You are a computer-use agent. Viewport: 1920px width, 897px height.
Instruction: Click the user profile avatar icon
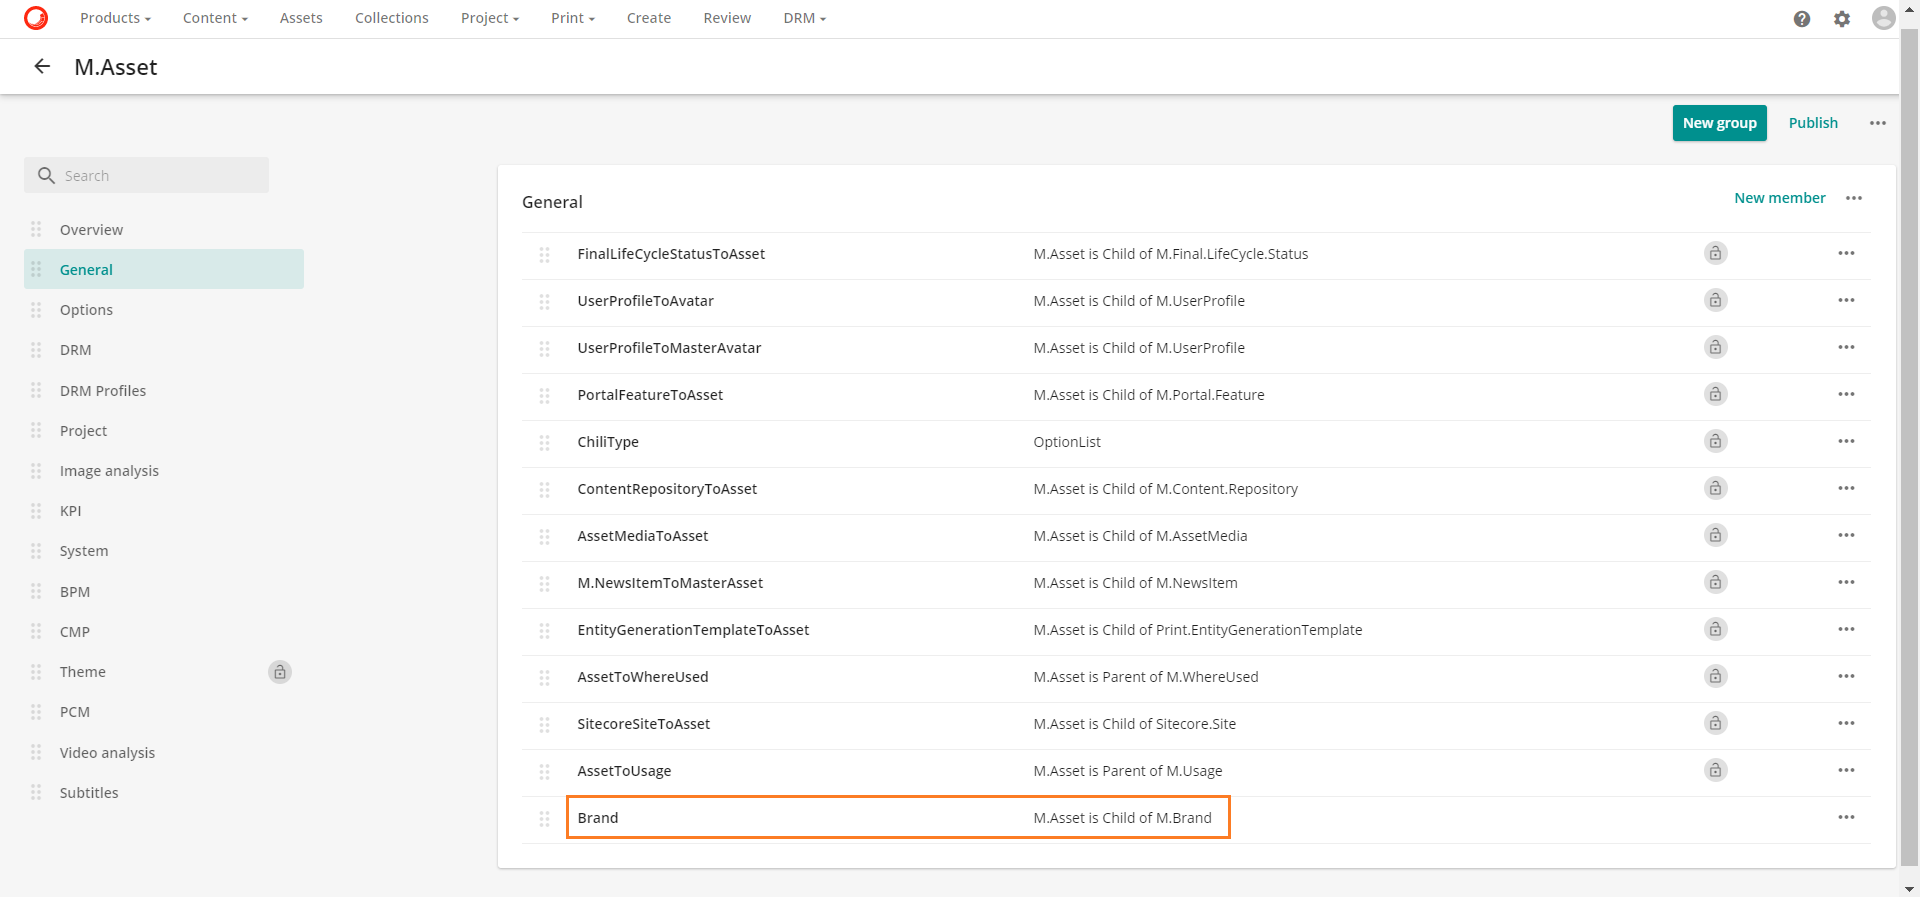[x=1883, y=18]
